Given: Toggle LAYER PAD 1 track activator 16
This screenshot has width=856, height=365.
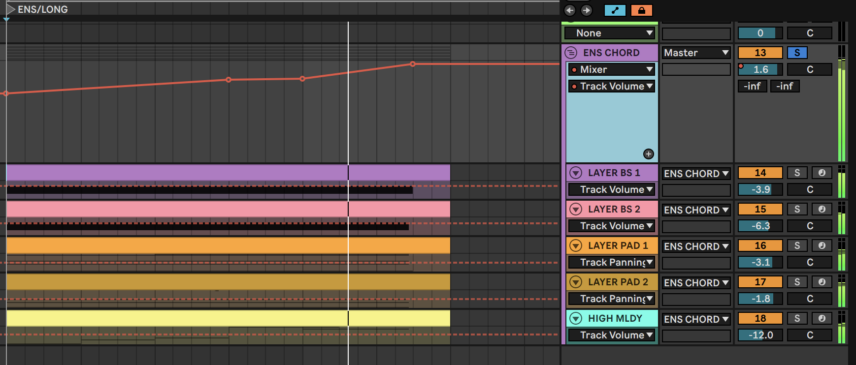Looking at the screenshot, I should (760, 246).
